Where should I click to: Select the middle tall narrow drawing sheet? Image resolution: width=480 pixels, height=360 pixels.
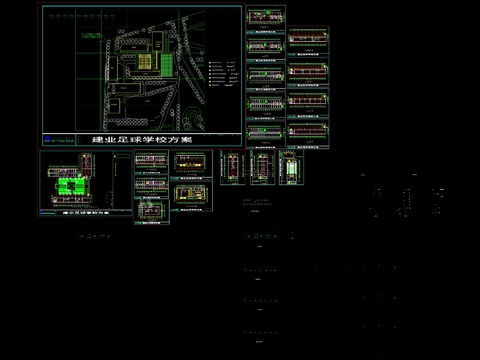pyautogui.click(x=262, y=167)
